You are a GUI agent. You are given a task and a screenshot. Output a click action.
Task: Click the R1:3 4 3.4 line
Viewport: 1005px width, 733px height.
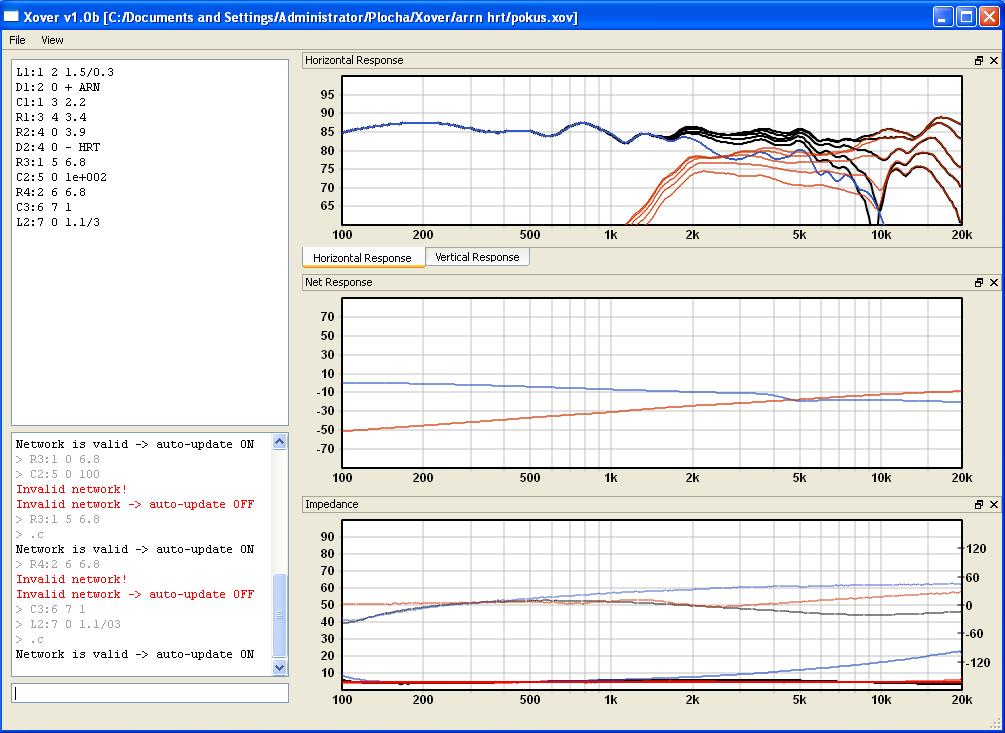click(x=51, y=117)
